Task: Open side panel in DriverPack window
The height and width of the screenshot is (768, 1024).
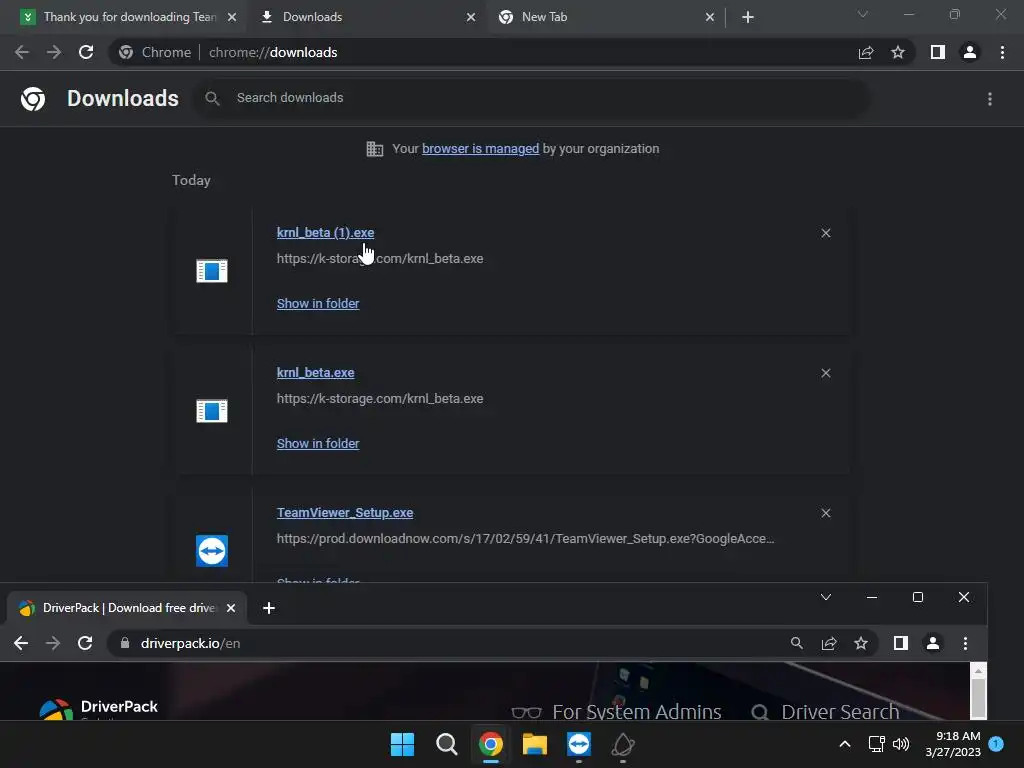Action: [901, 643]
